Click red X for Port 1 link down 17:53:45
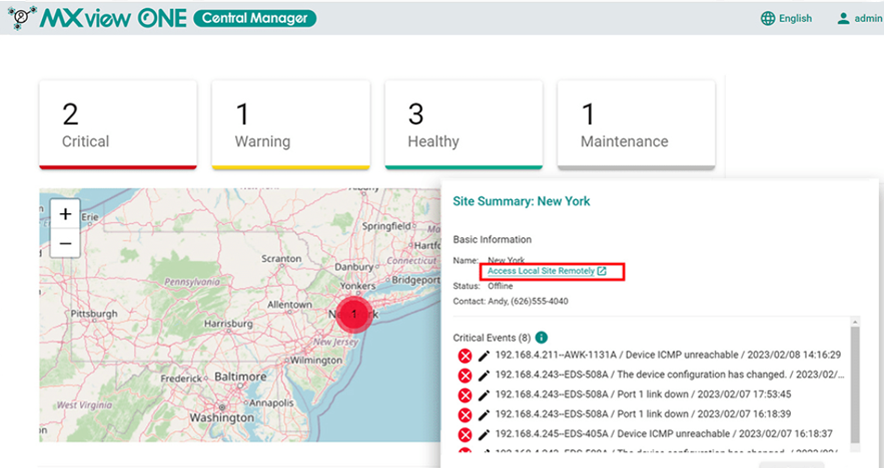 (465, 395)
